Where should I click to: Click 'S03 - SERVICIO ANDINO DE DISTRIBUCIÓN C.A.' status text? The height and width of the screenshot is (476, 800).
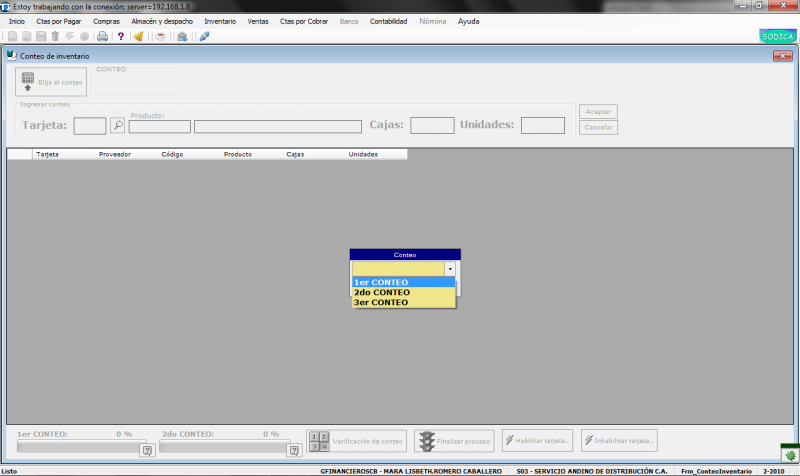point(592,471)
